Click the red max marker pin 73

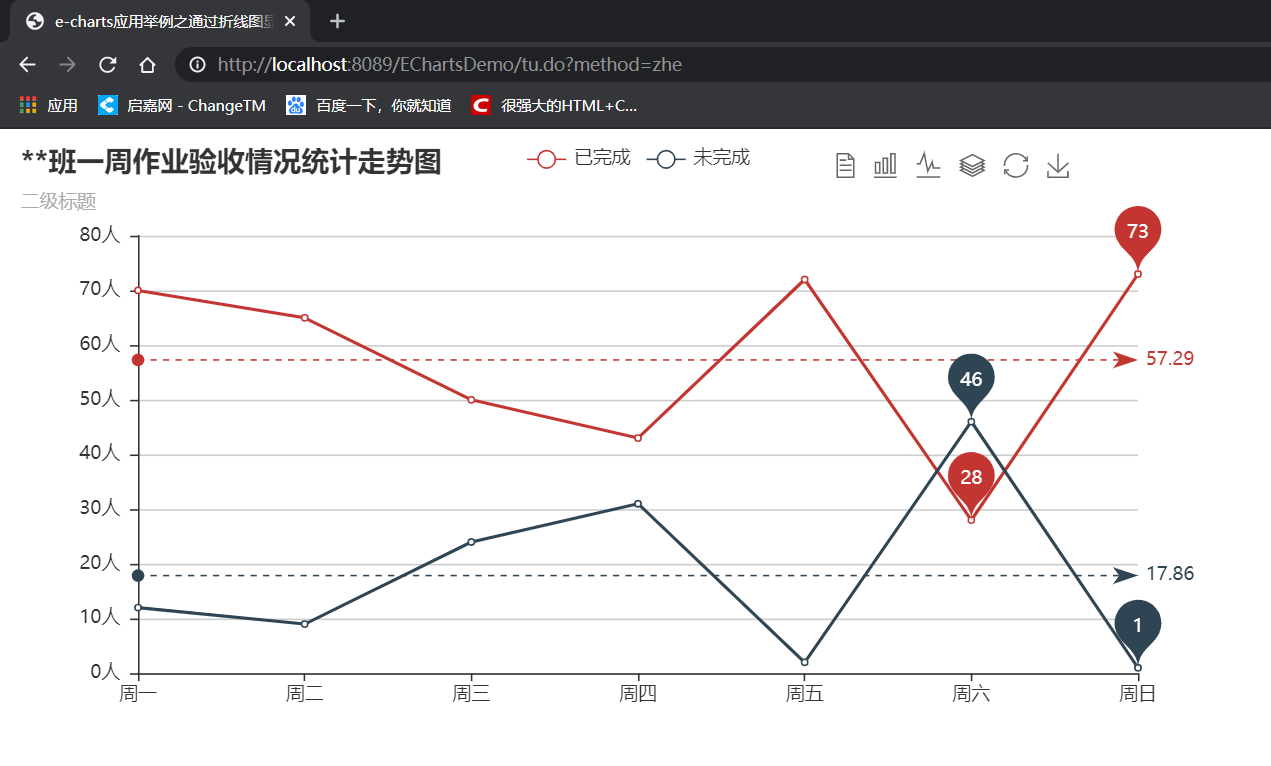(x=1138, y=232)
